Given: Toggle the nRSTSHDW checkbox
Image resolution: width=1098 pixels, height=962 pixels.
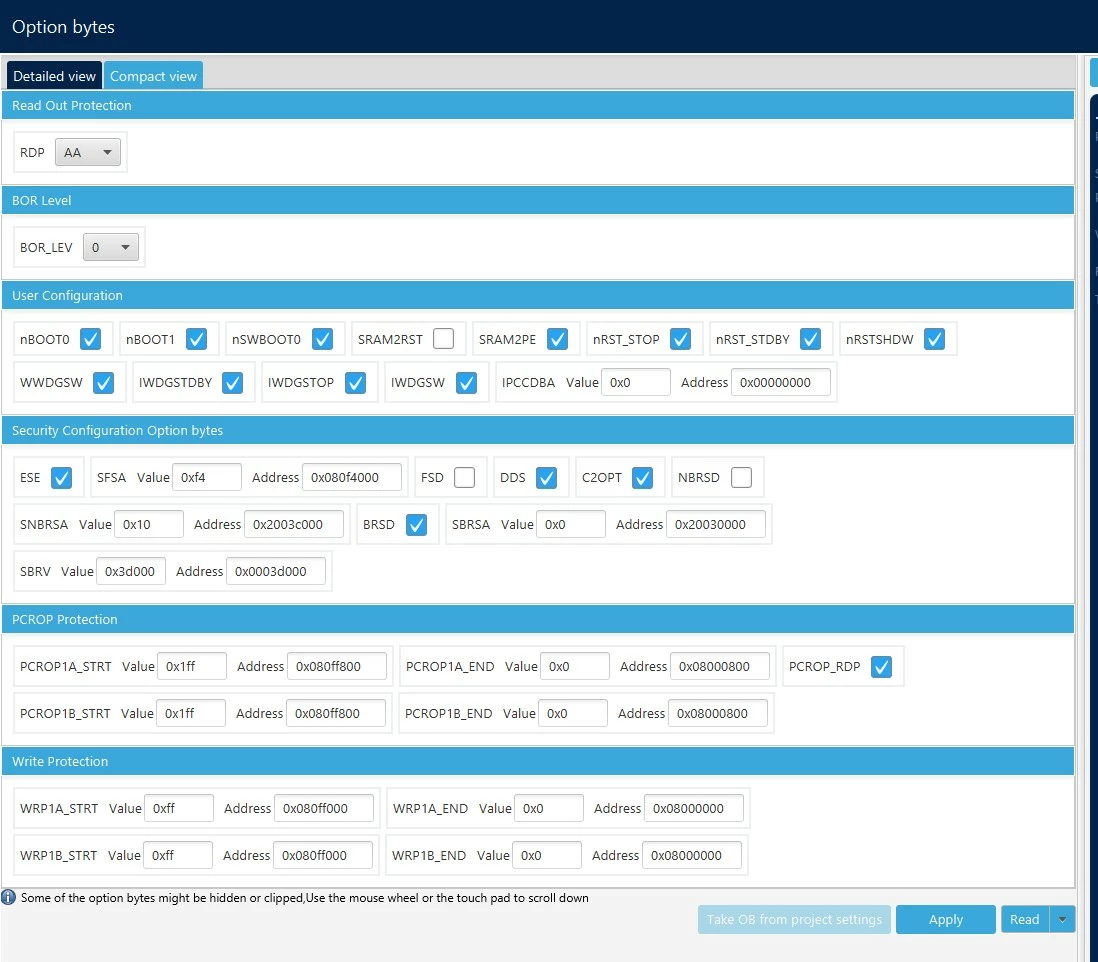Looking at the screenshot, I should click(934, 339).
